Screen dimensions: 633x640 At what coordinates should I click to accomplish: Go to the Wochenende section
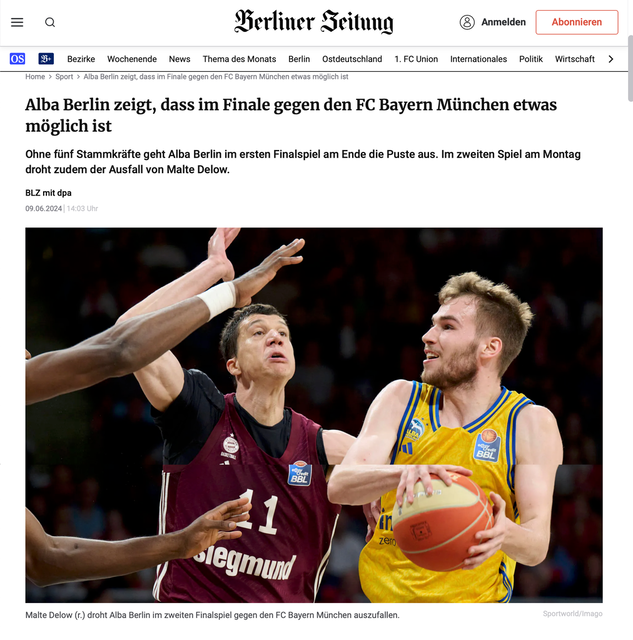click(132, 59)
